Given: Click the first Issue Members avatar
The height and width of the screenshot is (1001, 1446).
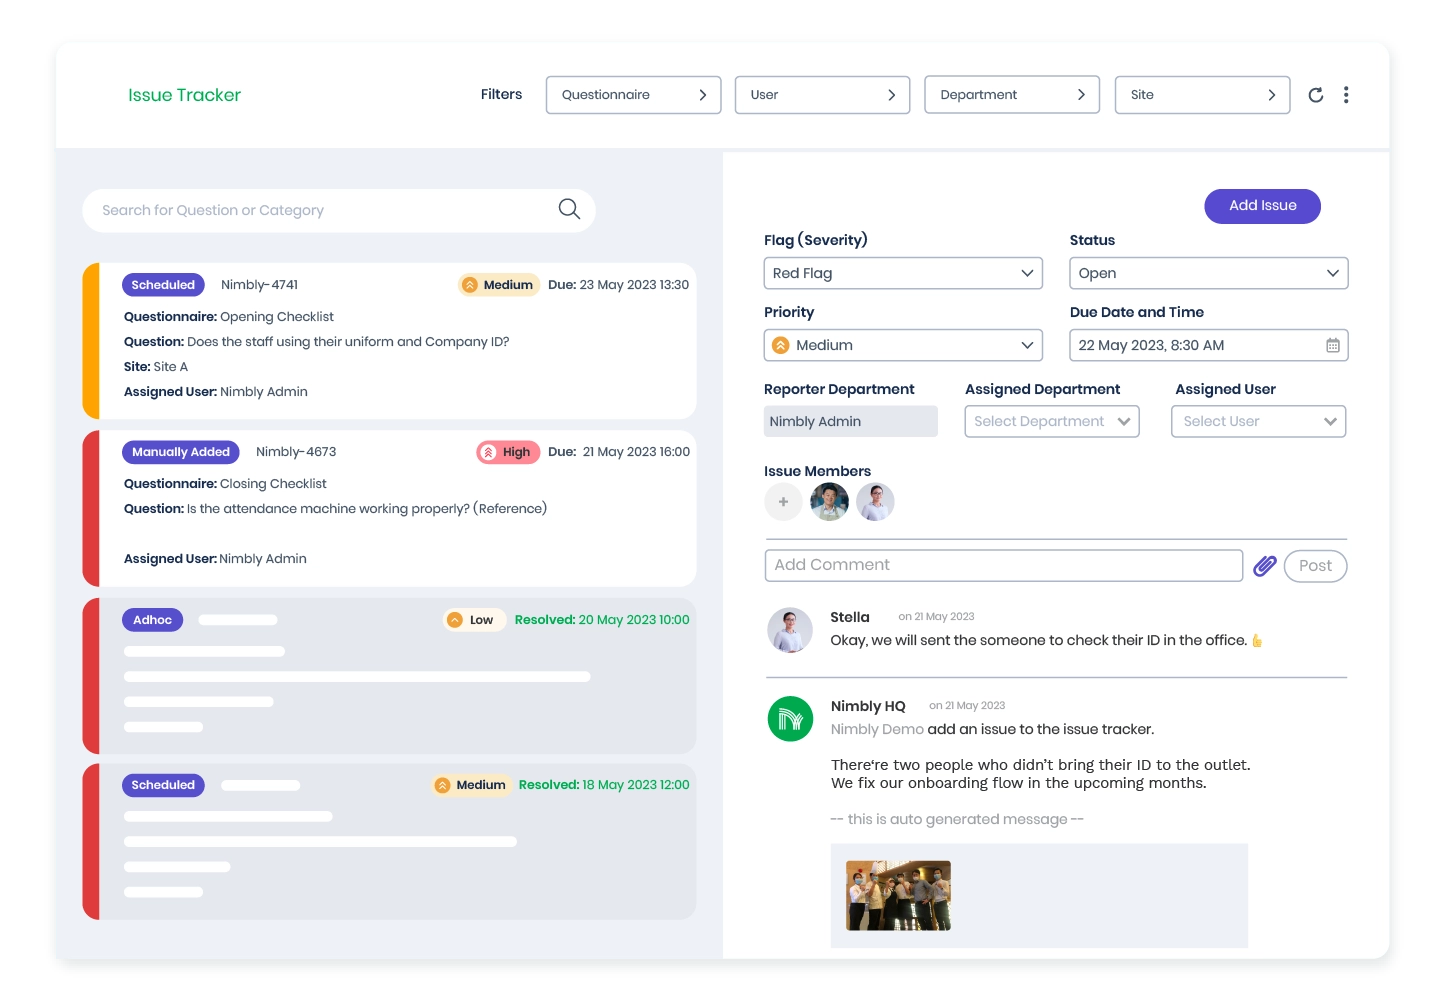Looking at the screenshot, I should click(x=829, y=501).
